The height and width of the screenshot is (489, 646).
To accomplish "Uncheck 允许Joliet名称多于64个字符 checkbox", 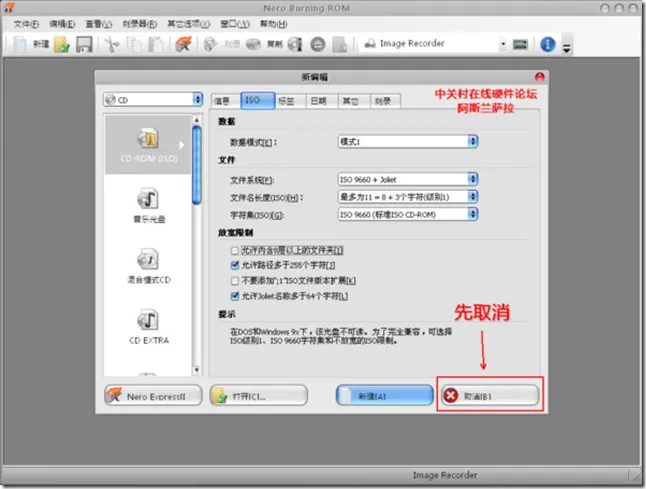I will 235,296.
